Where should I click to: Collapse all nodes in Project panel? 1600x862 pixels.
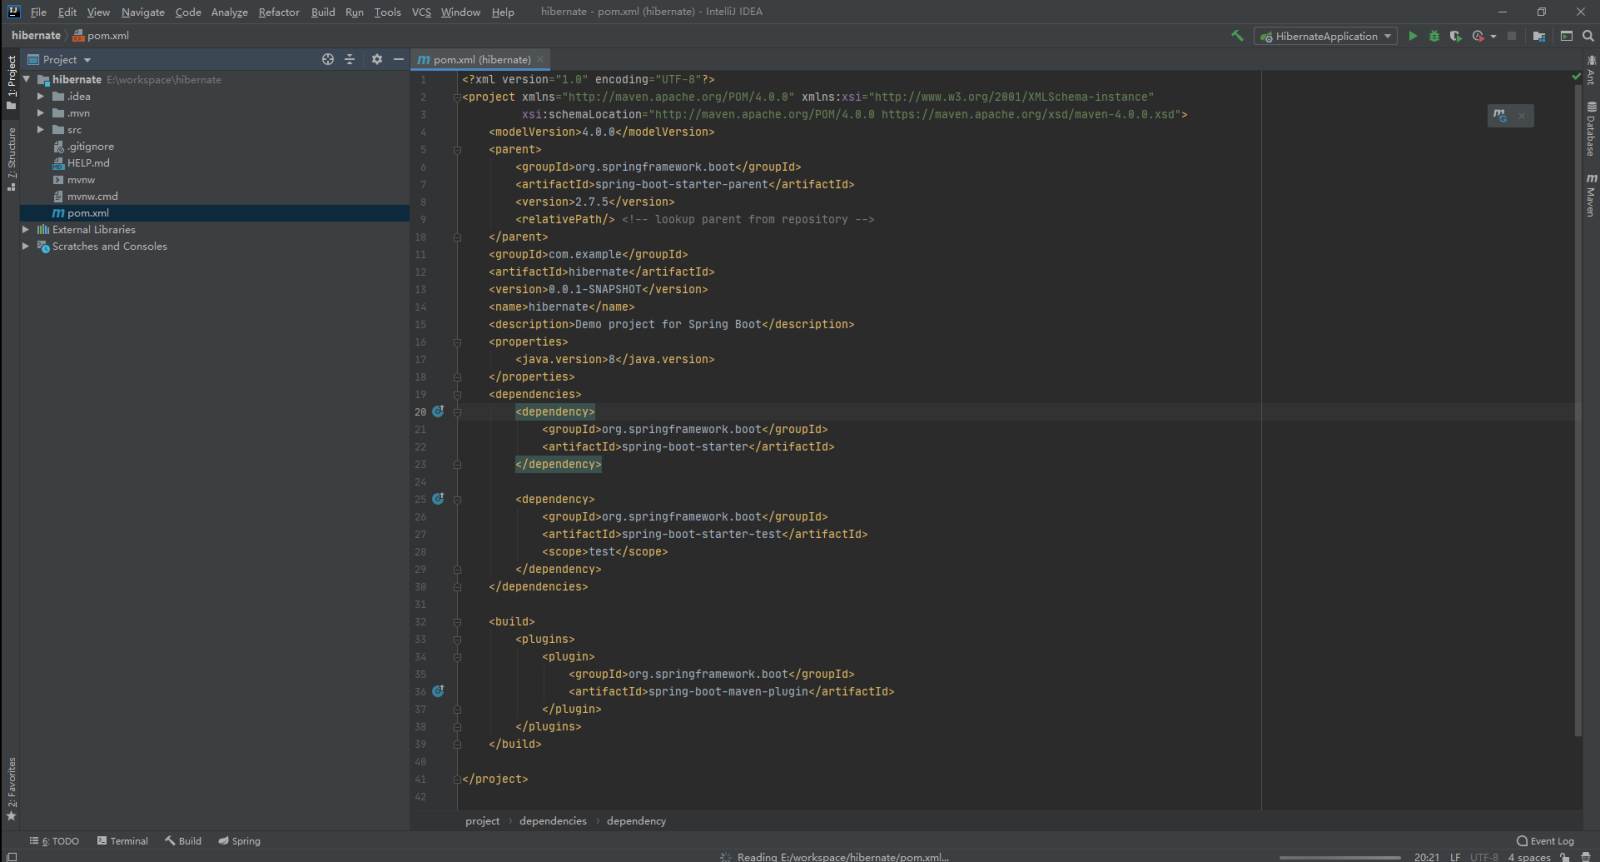pos(350,60)
